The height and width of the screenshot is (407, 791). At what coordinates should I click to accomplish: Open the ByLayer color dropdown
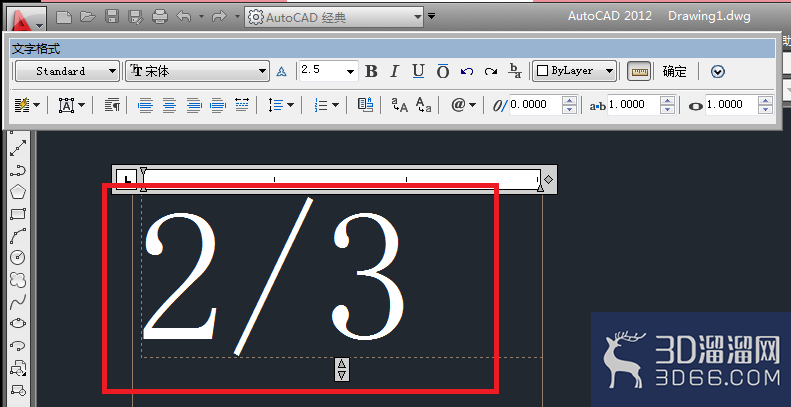coord(575,71)
